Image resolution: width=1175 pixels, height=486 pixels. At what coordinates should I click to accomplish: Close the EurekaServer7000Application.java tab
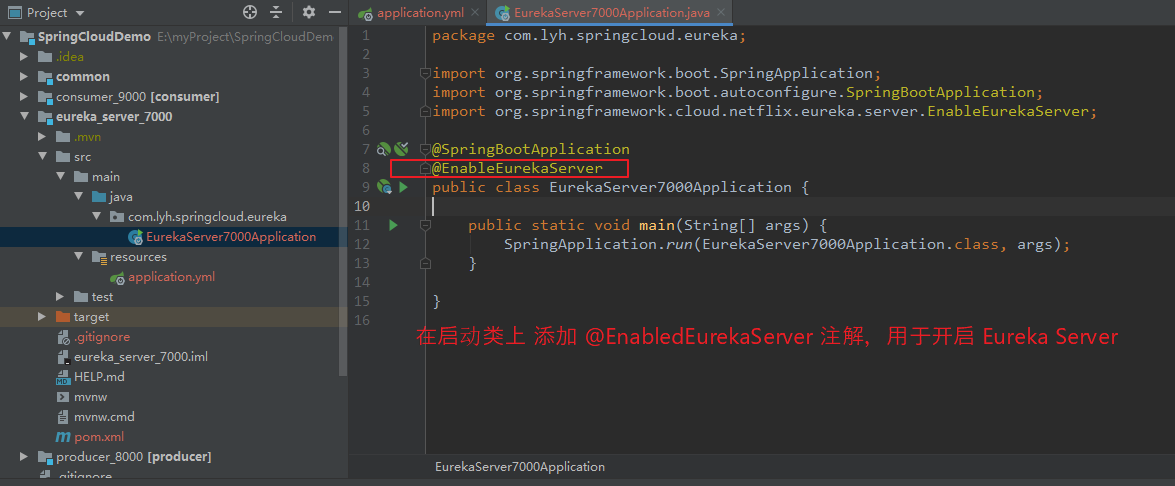720,13
